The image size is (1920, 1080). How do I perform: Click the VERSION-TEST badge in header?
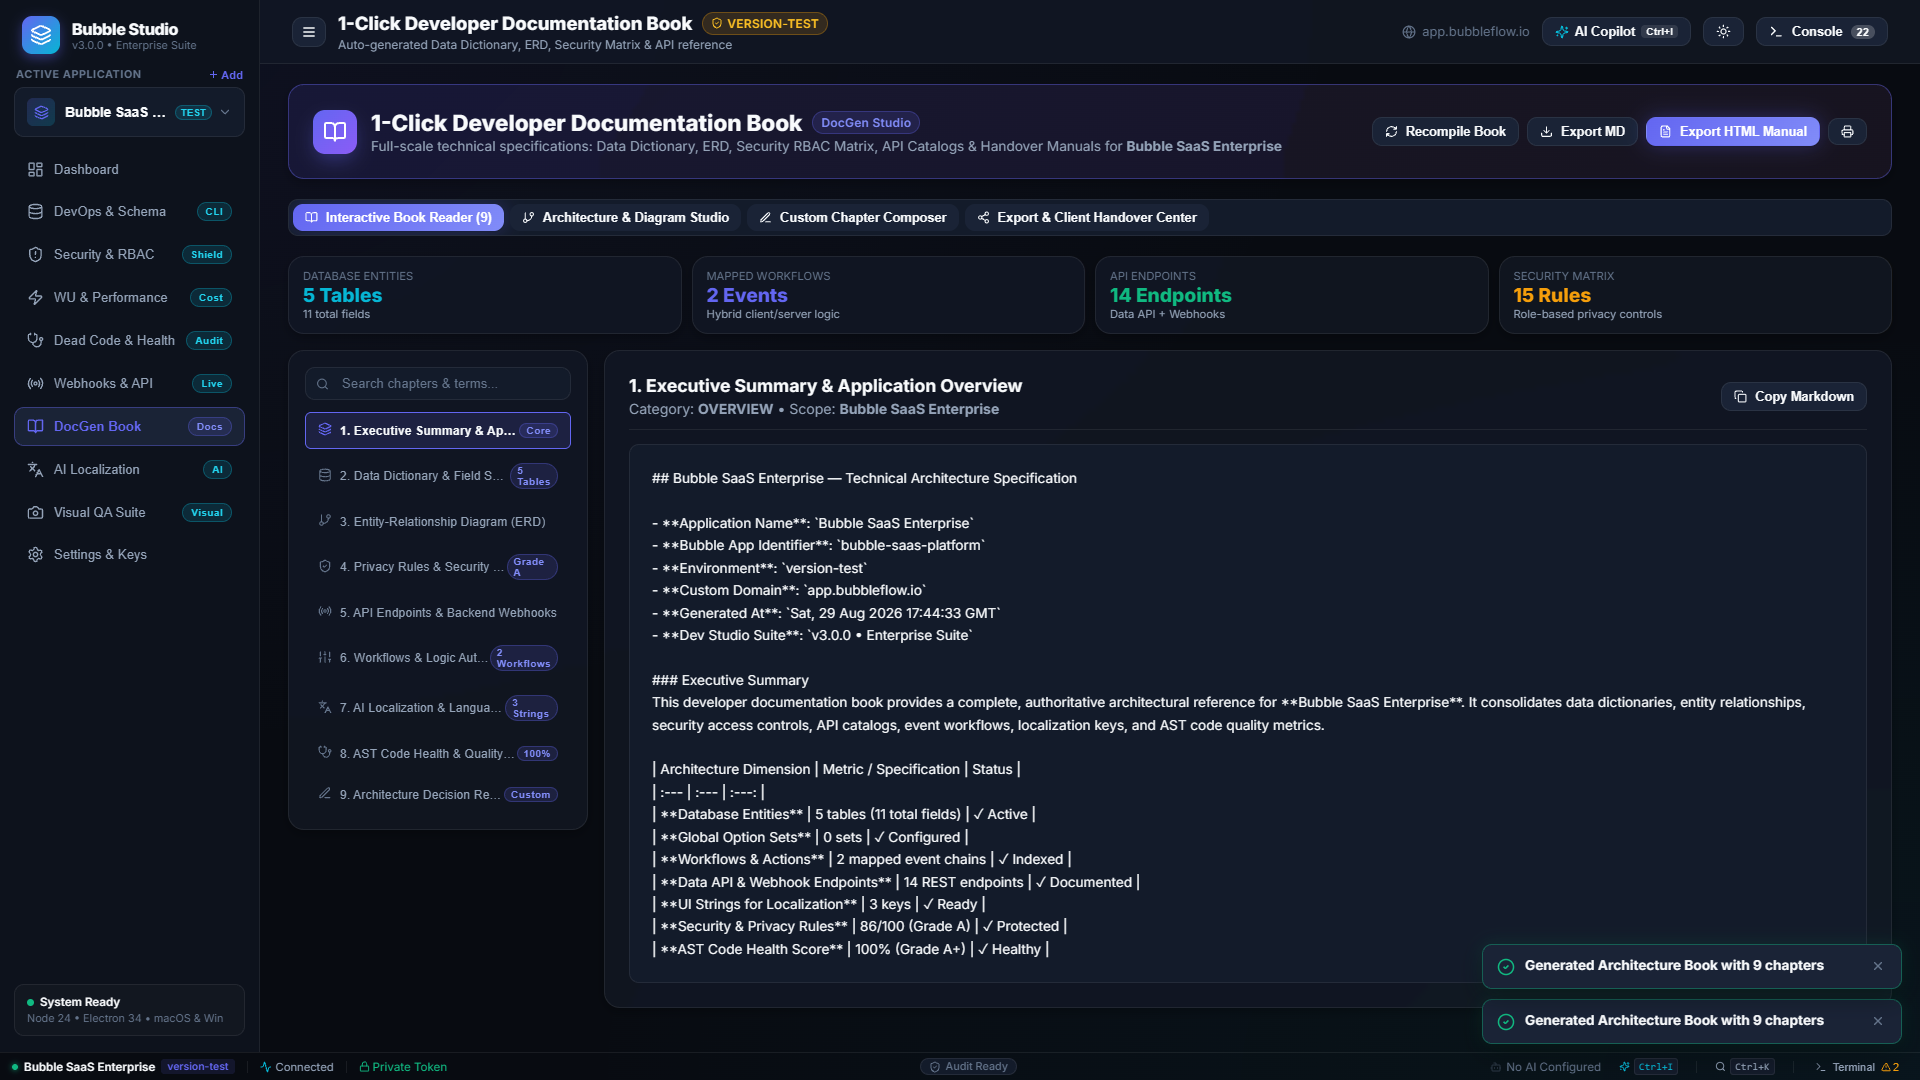765,24
